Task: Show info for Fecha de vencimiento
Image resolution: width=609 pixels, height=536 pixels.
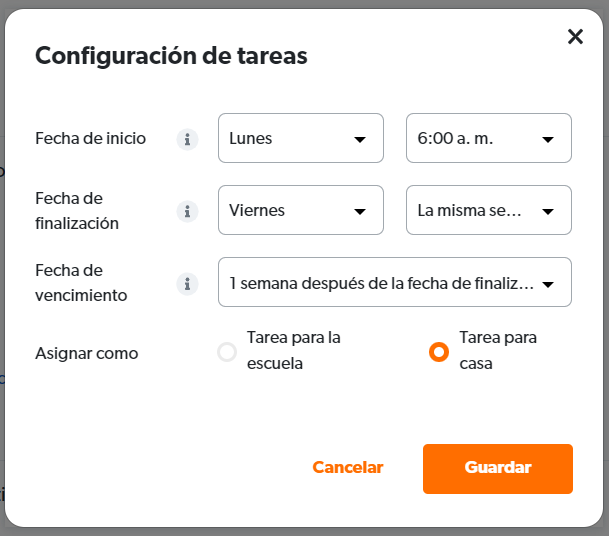Action: click(188, 284)
